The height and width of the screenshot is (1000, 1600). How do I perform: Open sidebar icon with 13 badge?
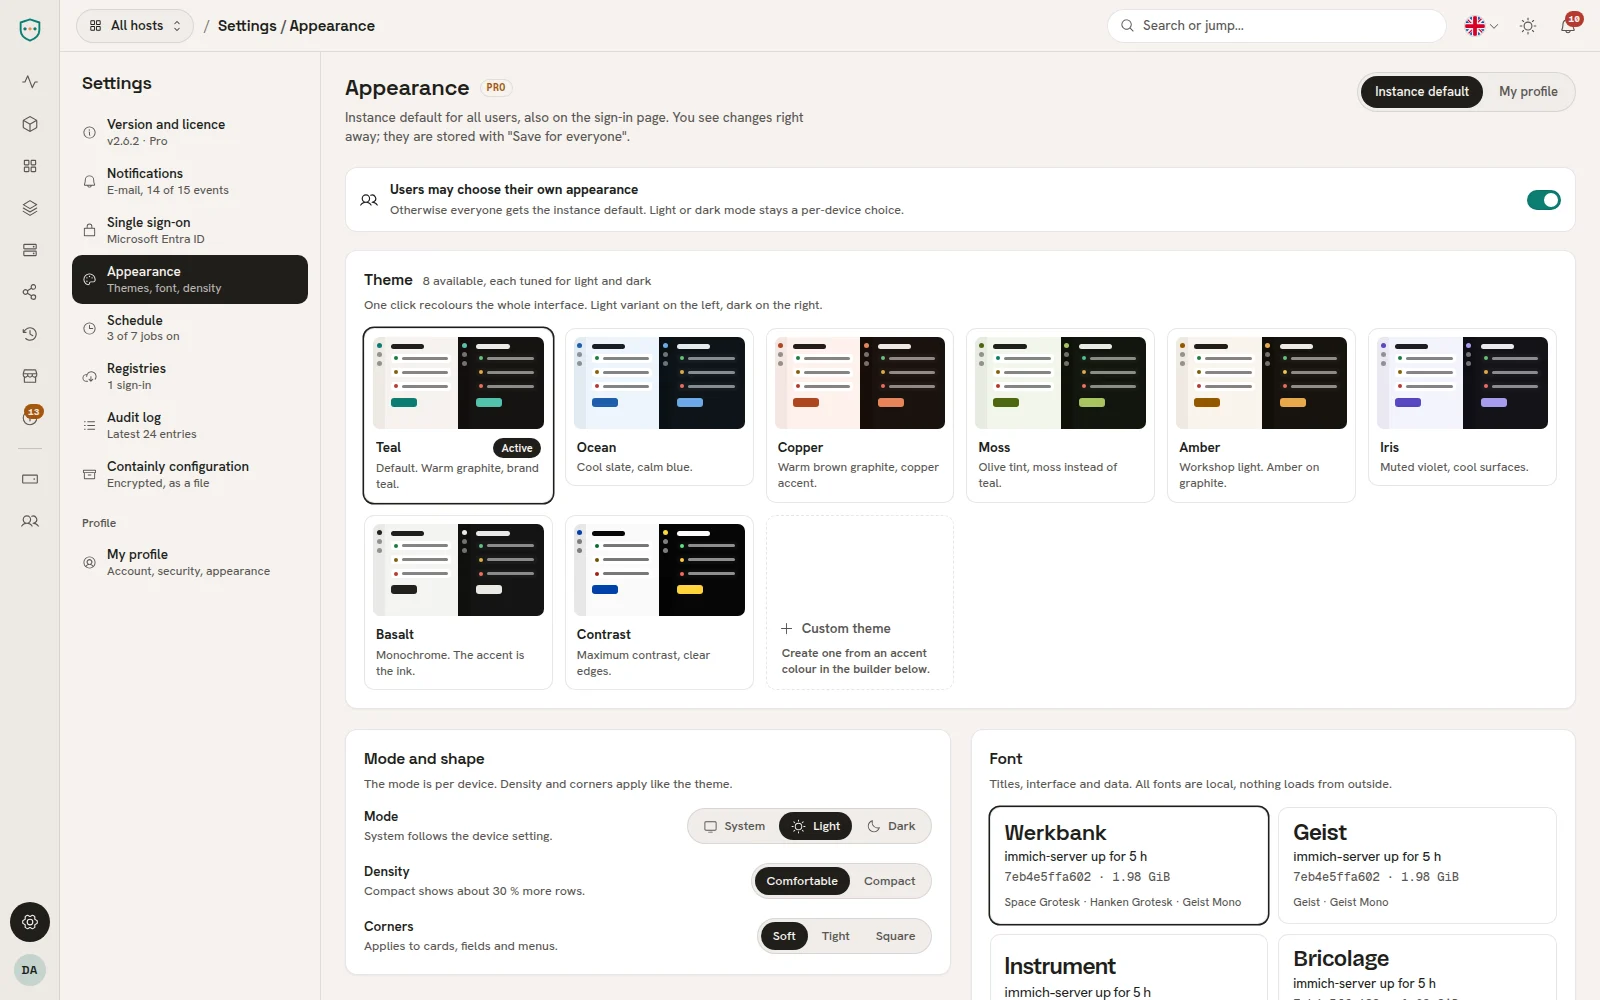30,418
